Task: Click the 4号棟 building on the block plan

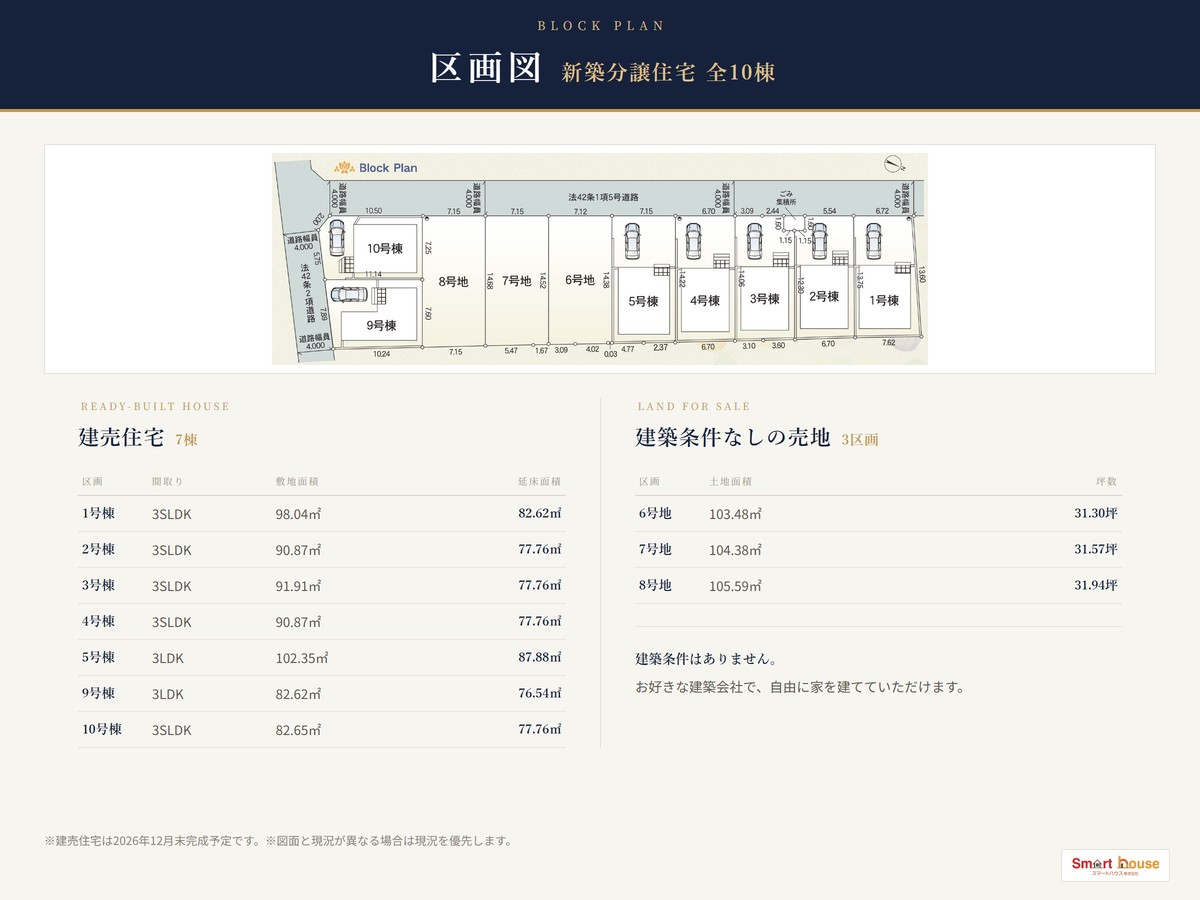Action: click(x=705, y=300)
